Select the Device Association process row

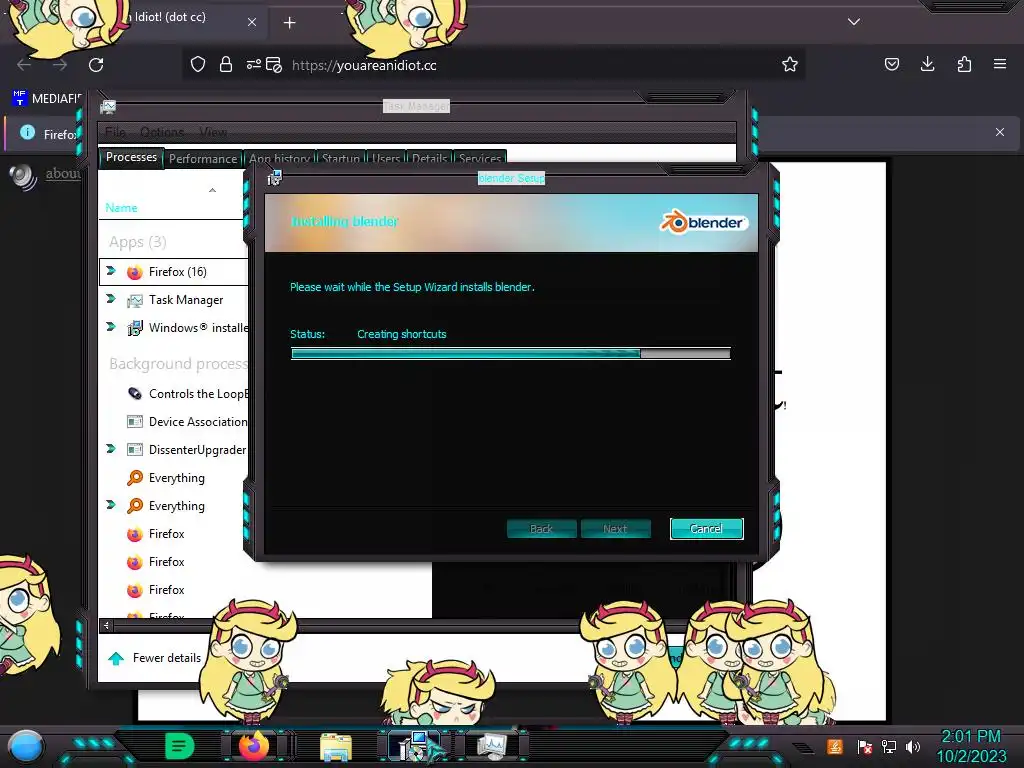174,422
